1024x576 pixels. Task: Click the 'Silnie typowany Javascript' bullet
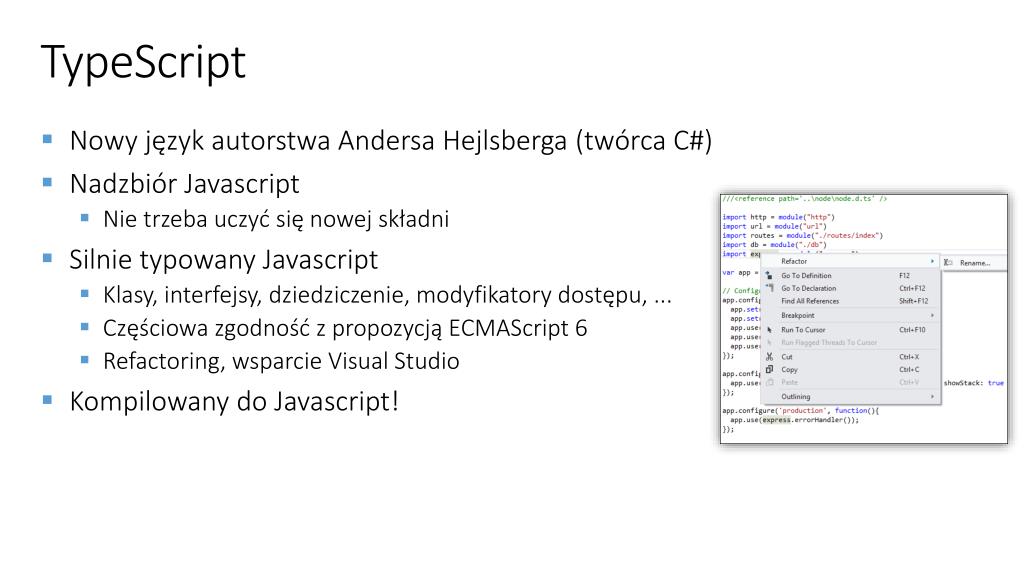point(223,260)
